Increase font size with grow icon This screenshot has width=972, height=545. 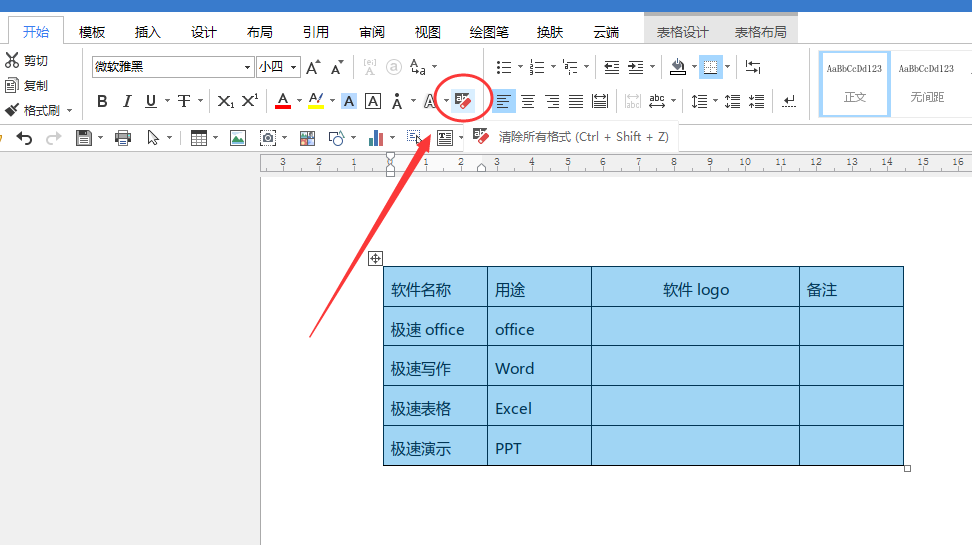coord(314,67)
